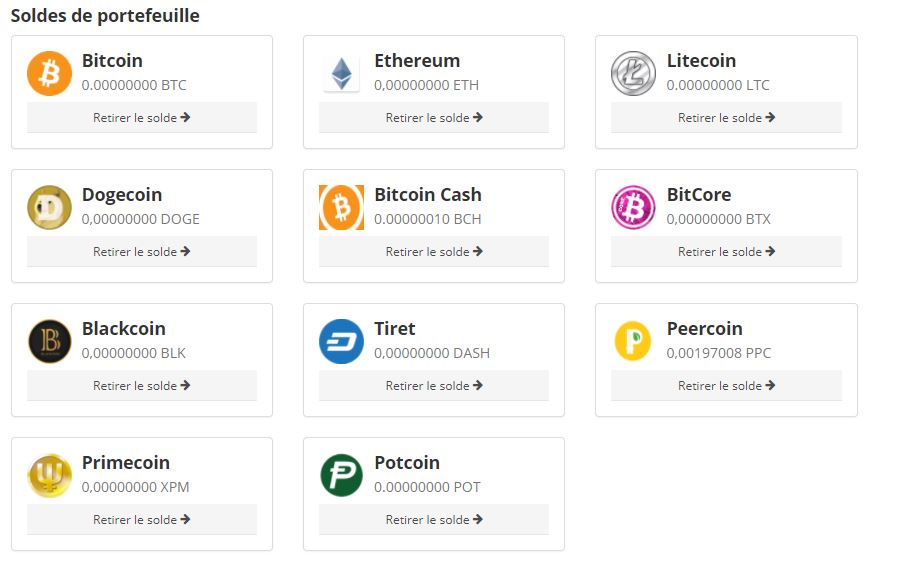This screenshot has width=902, height=570.
Task: Click the silver Litecoin coin icon
Action: tap(633, 74)
